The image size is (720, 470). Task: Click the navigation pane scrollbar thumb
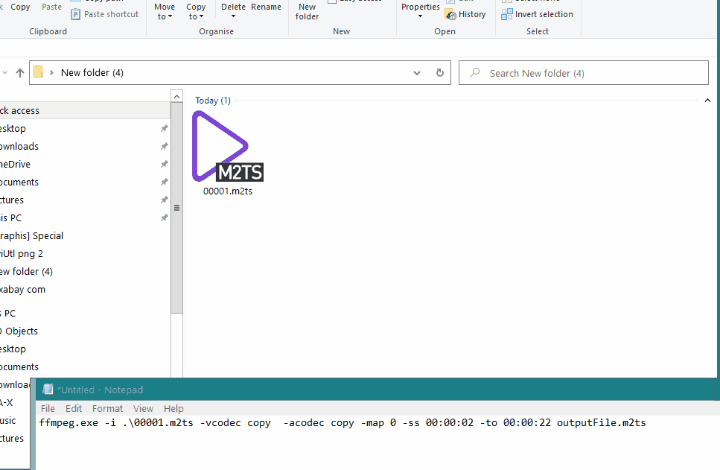tap(176, 208)
